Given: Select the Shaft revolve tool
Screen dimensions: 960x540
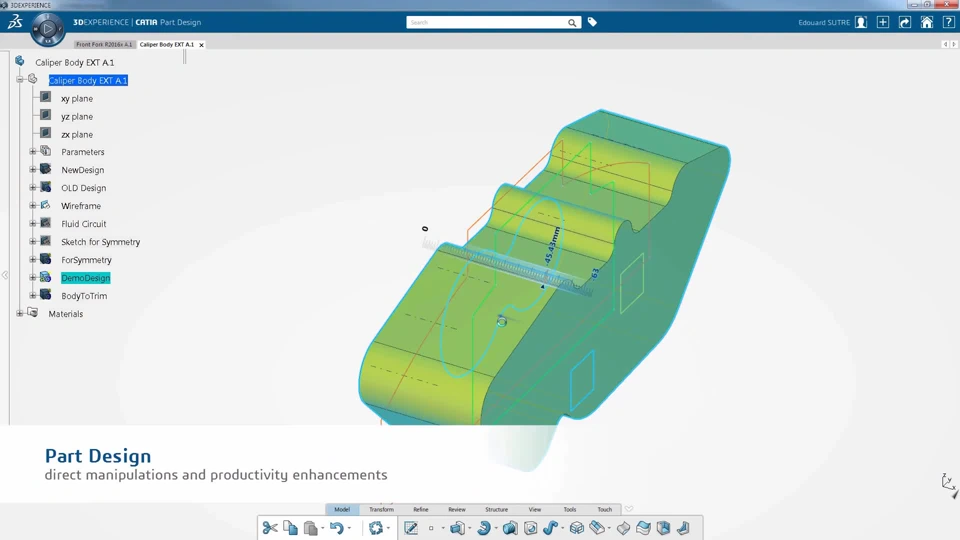Looking at the screenshot, I should pos(484,528).
